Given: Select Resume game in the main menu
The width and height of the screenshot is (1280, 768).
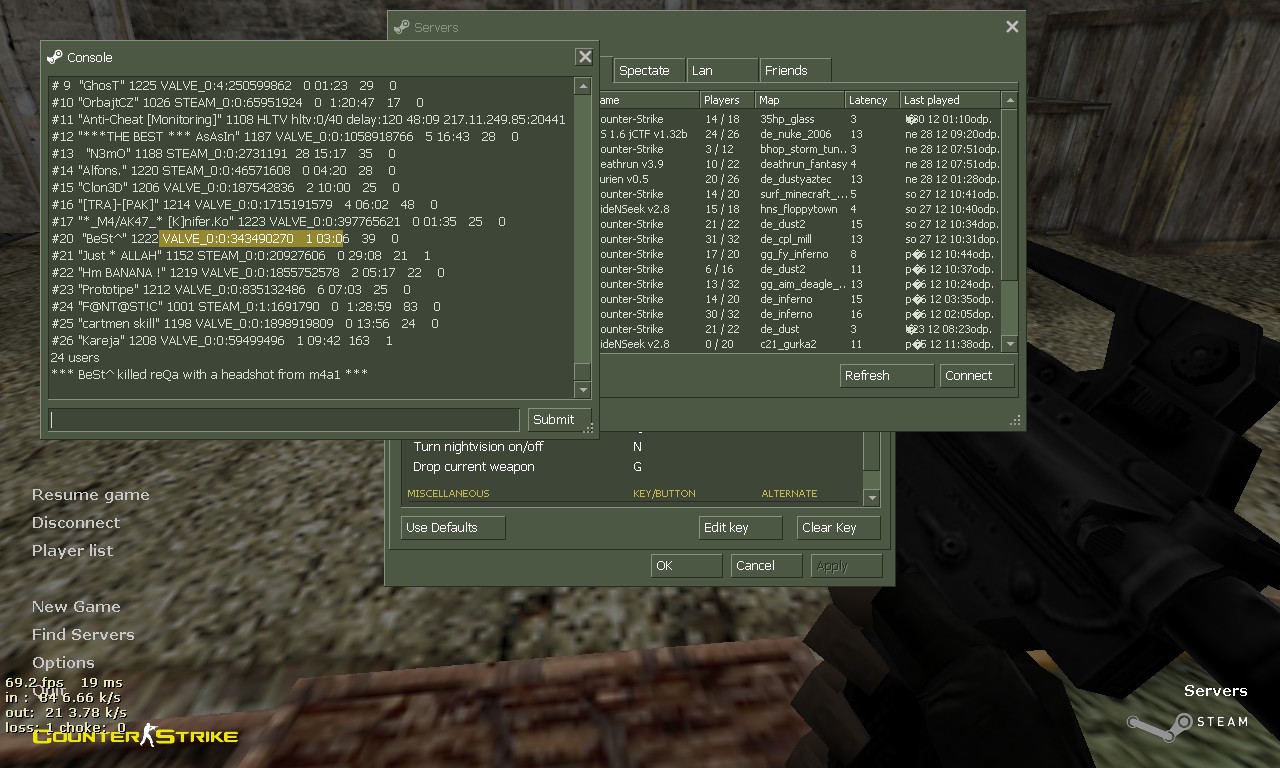Looking at the screenshot, I should [x=90, y=495].
